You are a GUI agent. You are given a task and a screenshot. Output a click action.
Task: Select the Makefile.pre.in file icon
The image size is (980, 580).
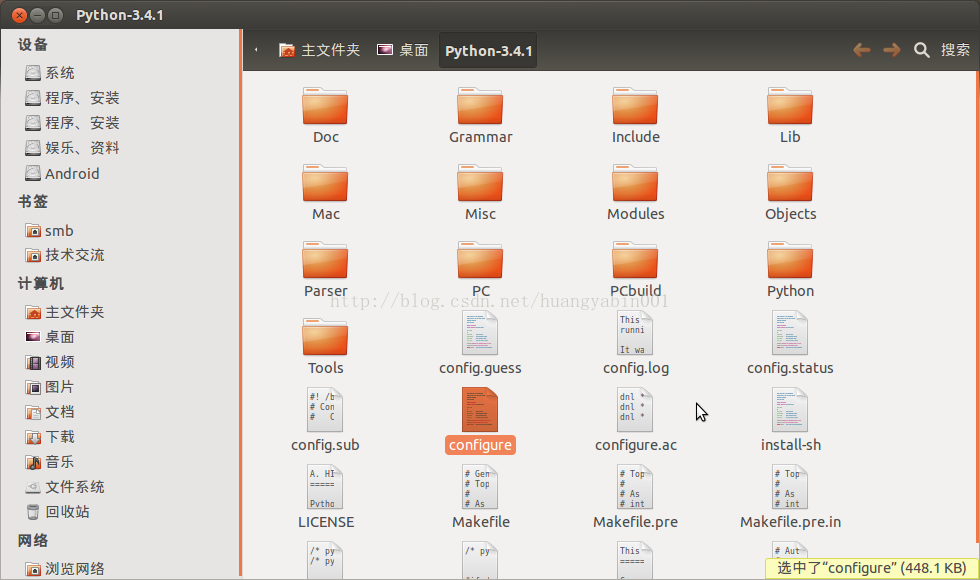[790, 487]
